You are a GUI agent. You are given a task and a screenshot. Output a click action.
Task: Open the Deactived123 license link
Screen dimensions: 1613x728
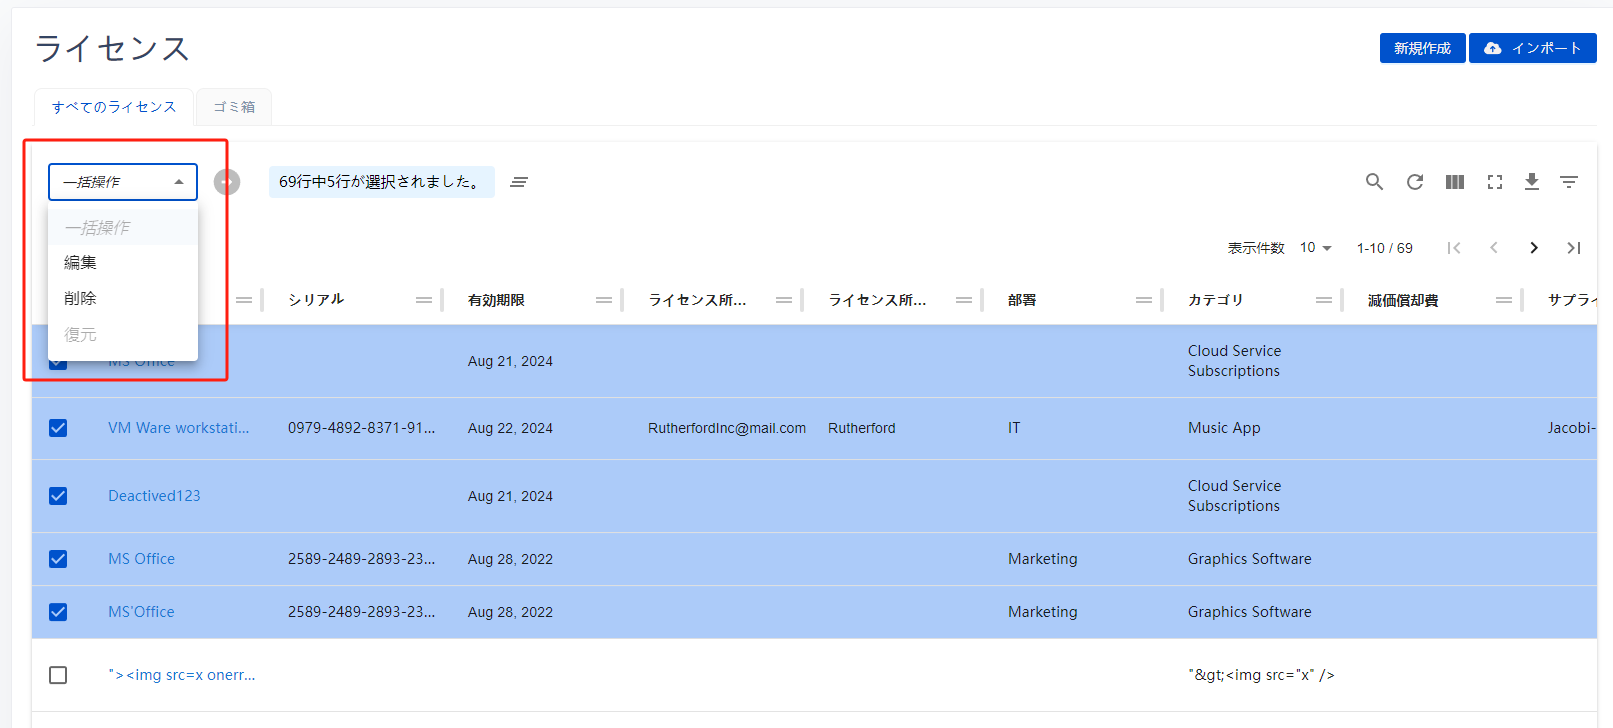click(154, 496)
